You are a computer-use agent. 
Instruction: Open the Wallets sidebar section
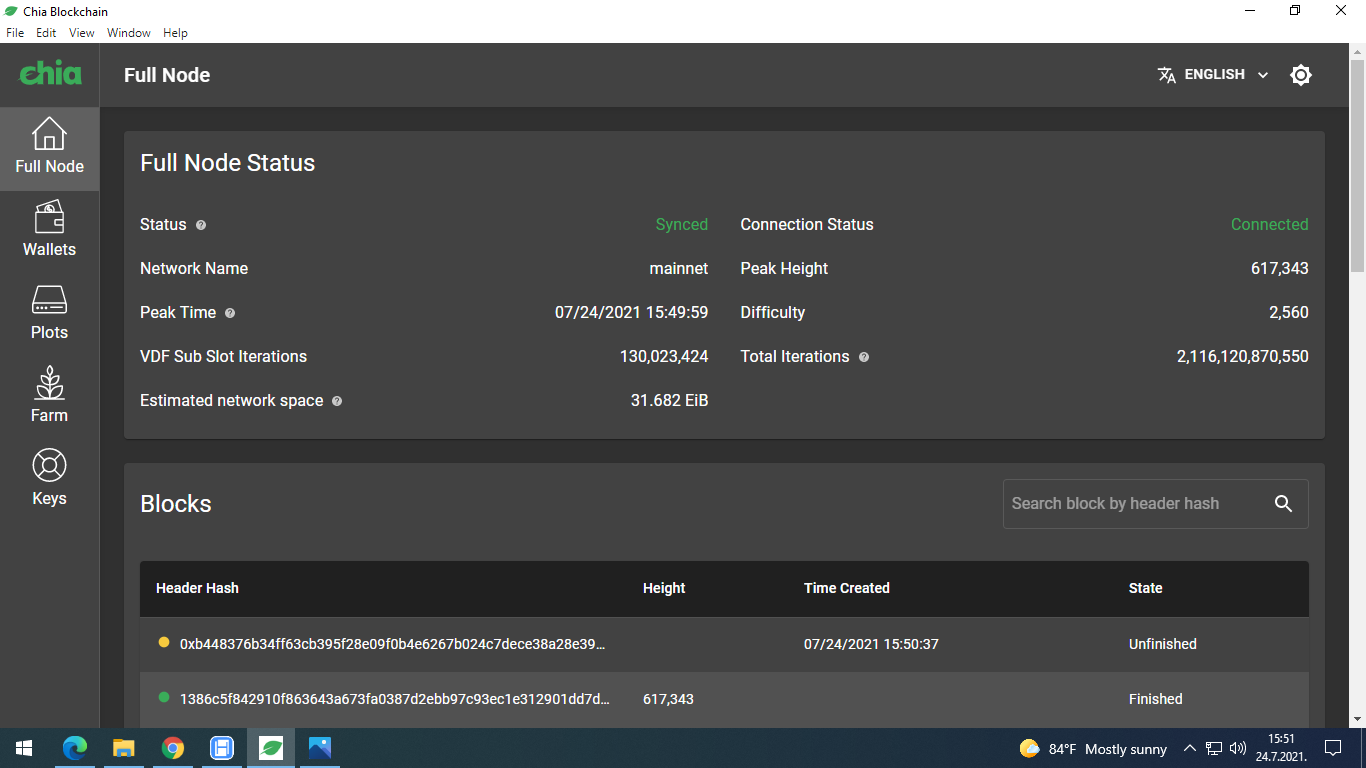coord(49,231)
